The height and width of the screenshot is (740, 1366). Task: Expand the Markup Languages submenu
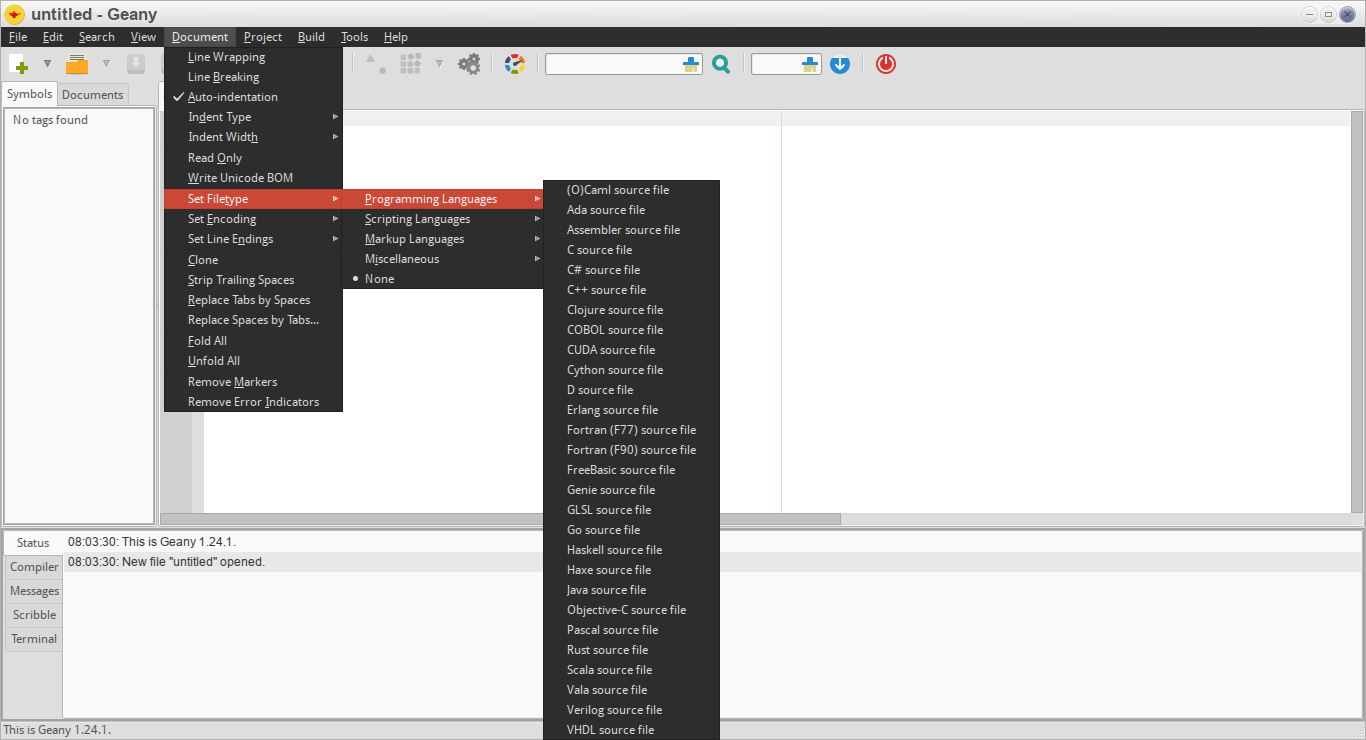click(x=443, y=239)
